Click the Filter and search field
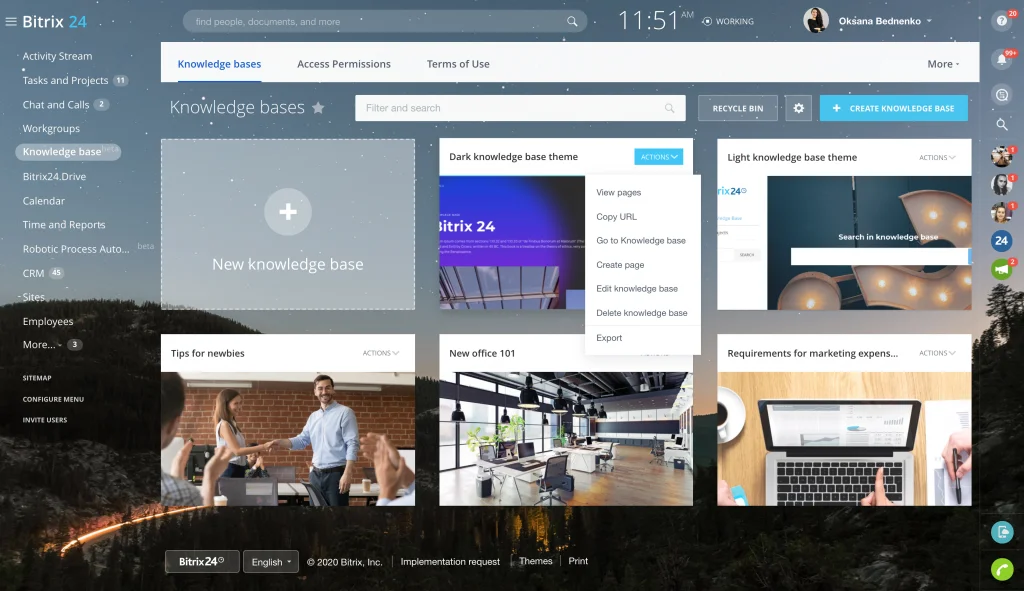 click(520, 108)
